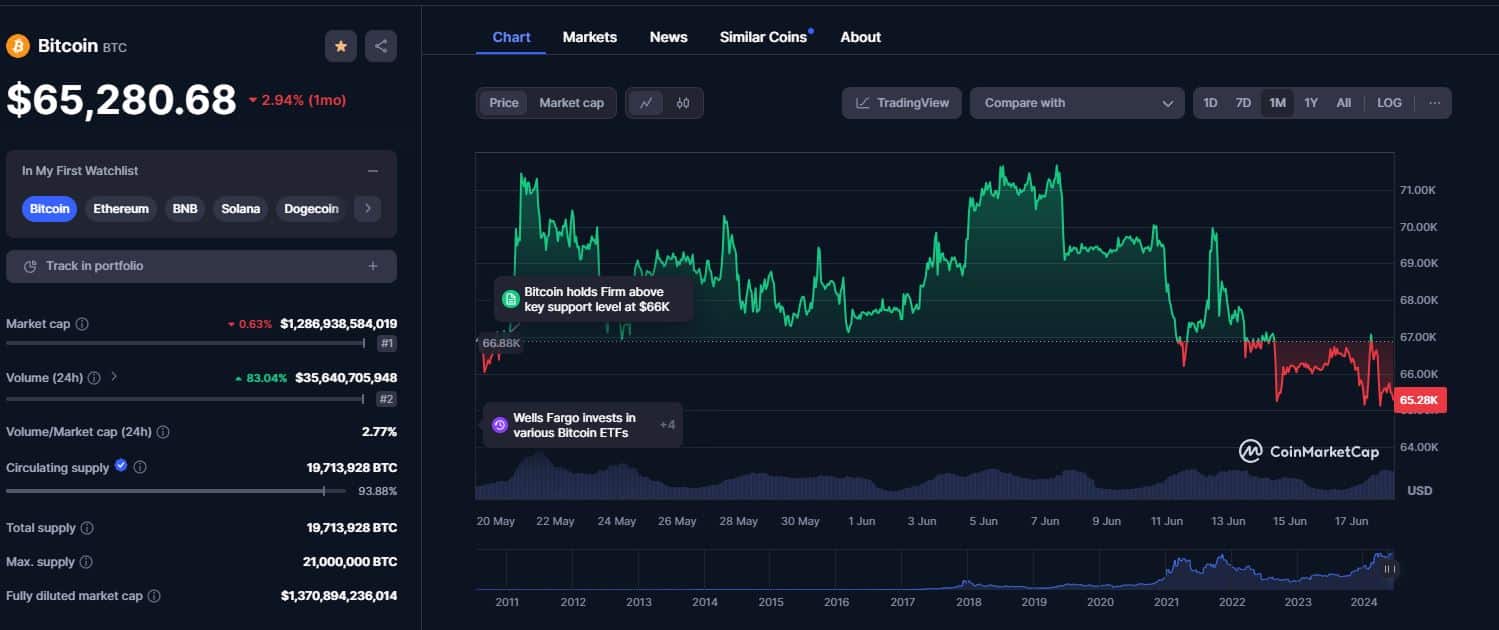The width and height of the screenshot is (1499, 630).
Task: Set chart range to 1D
Action: click(1210, 103)
